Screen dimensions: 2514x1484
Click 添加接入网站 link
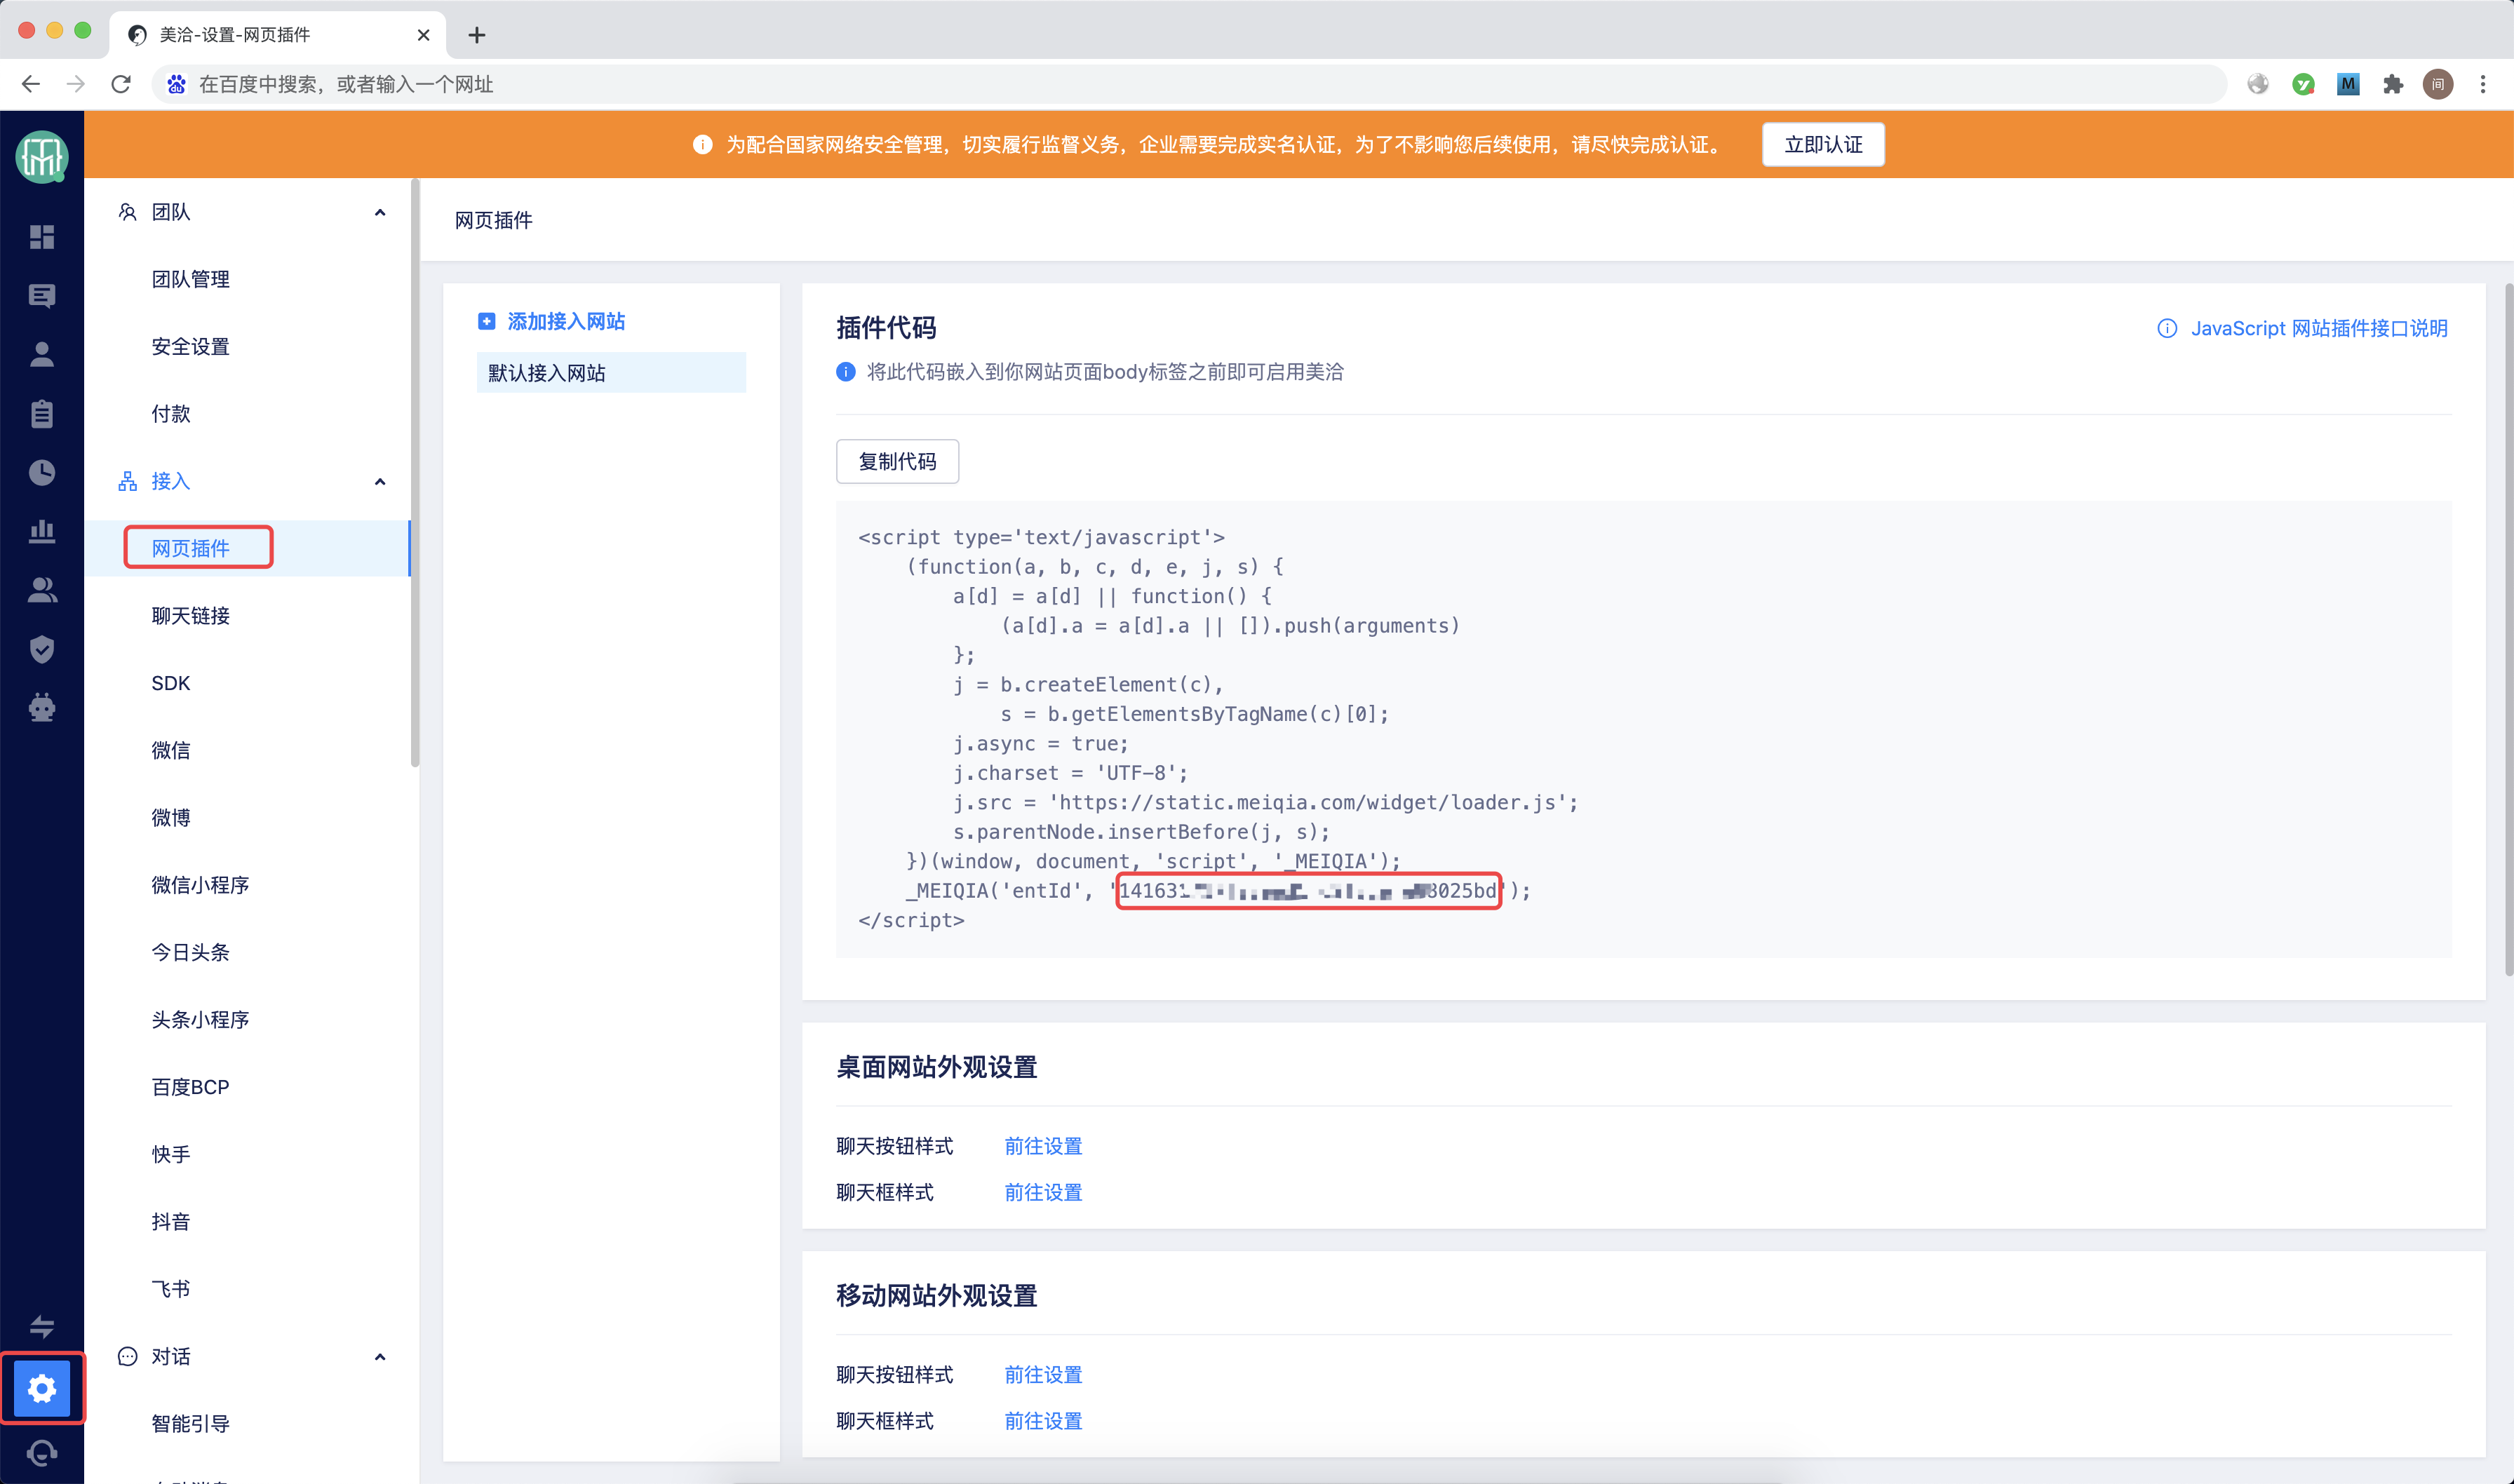(x=566, y=321)
